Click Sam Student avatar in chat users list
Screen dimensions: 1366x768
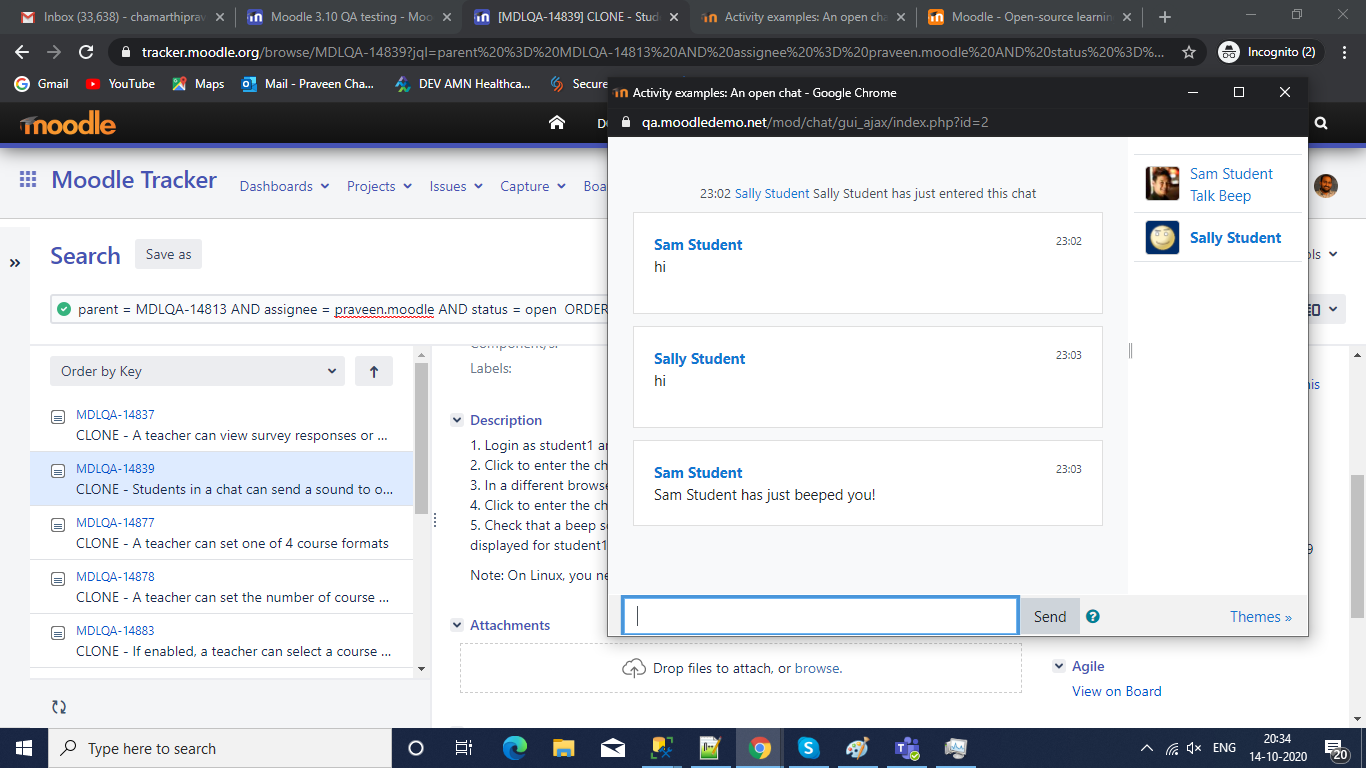1162,184
